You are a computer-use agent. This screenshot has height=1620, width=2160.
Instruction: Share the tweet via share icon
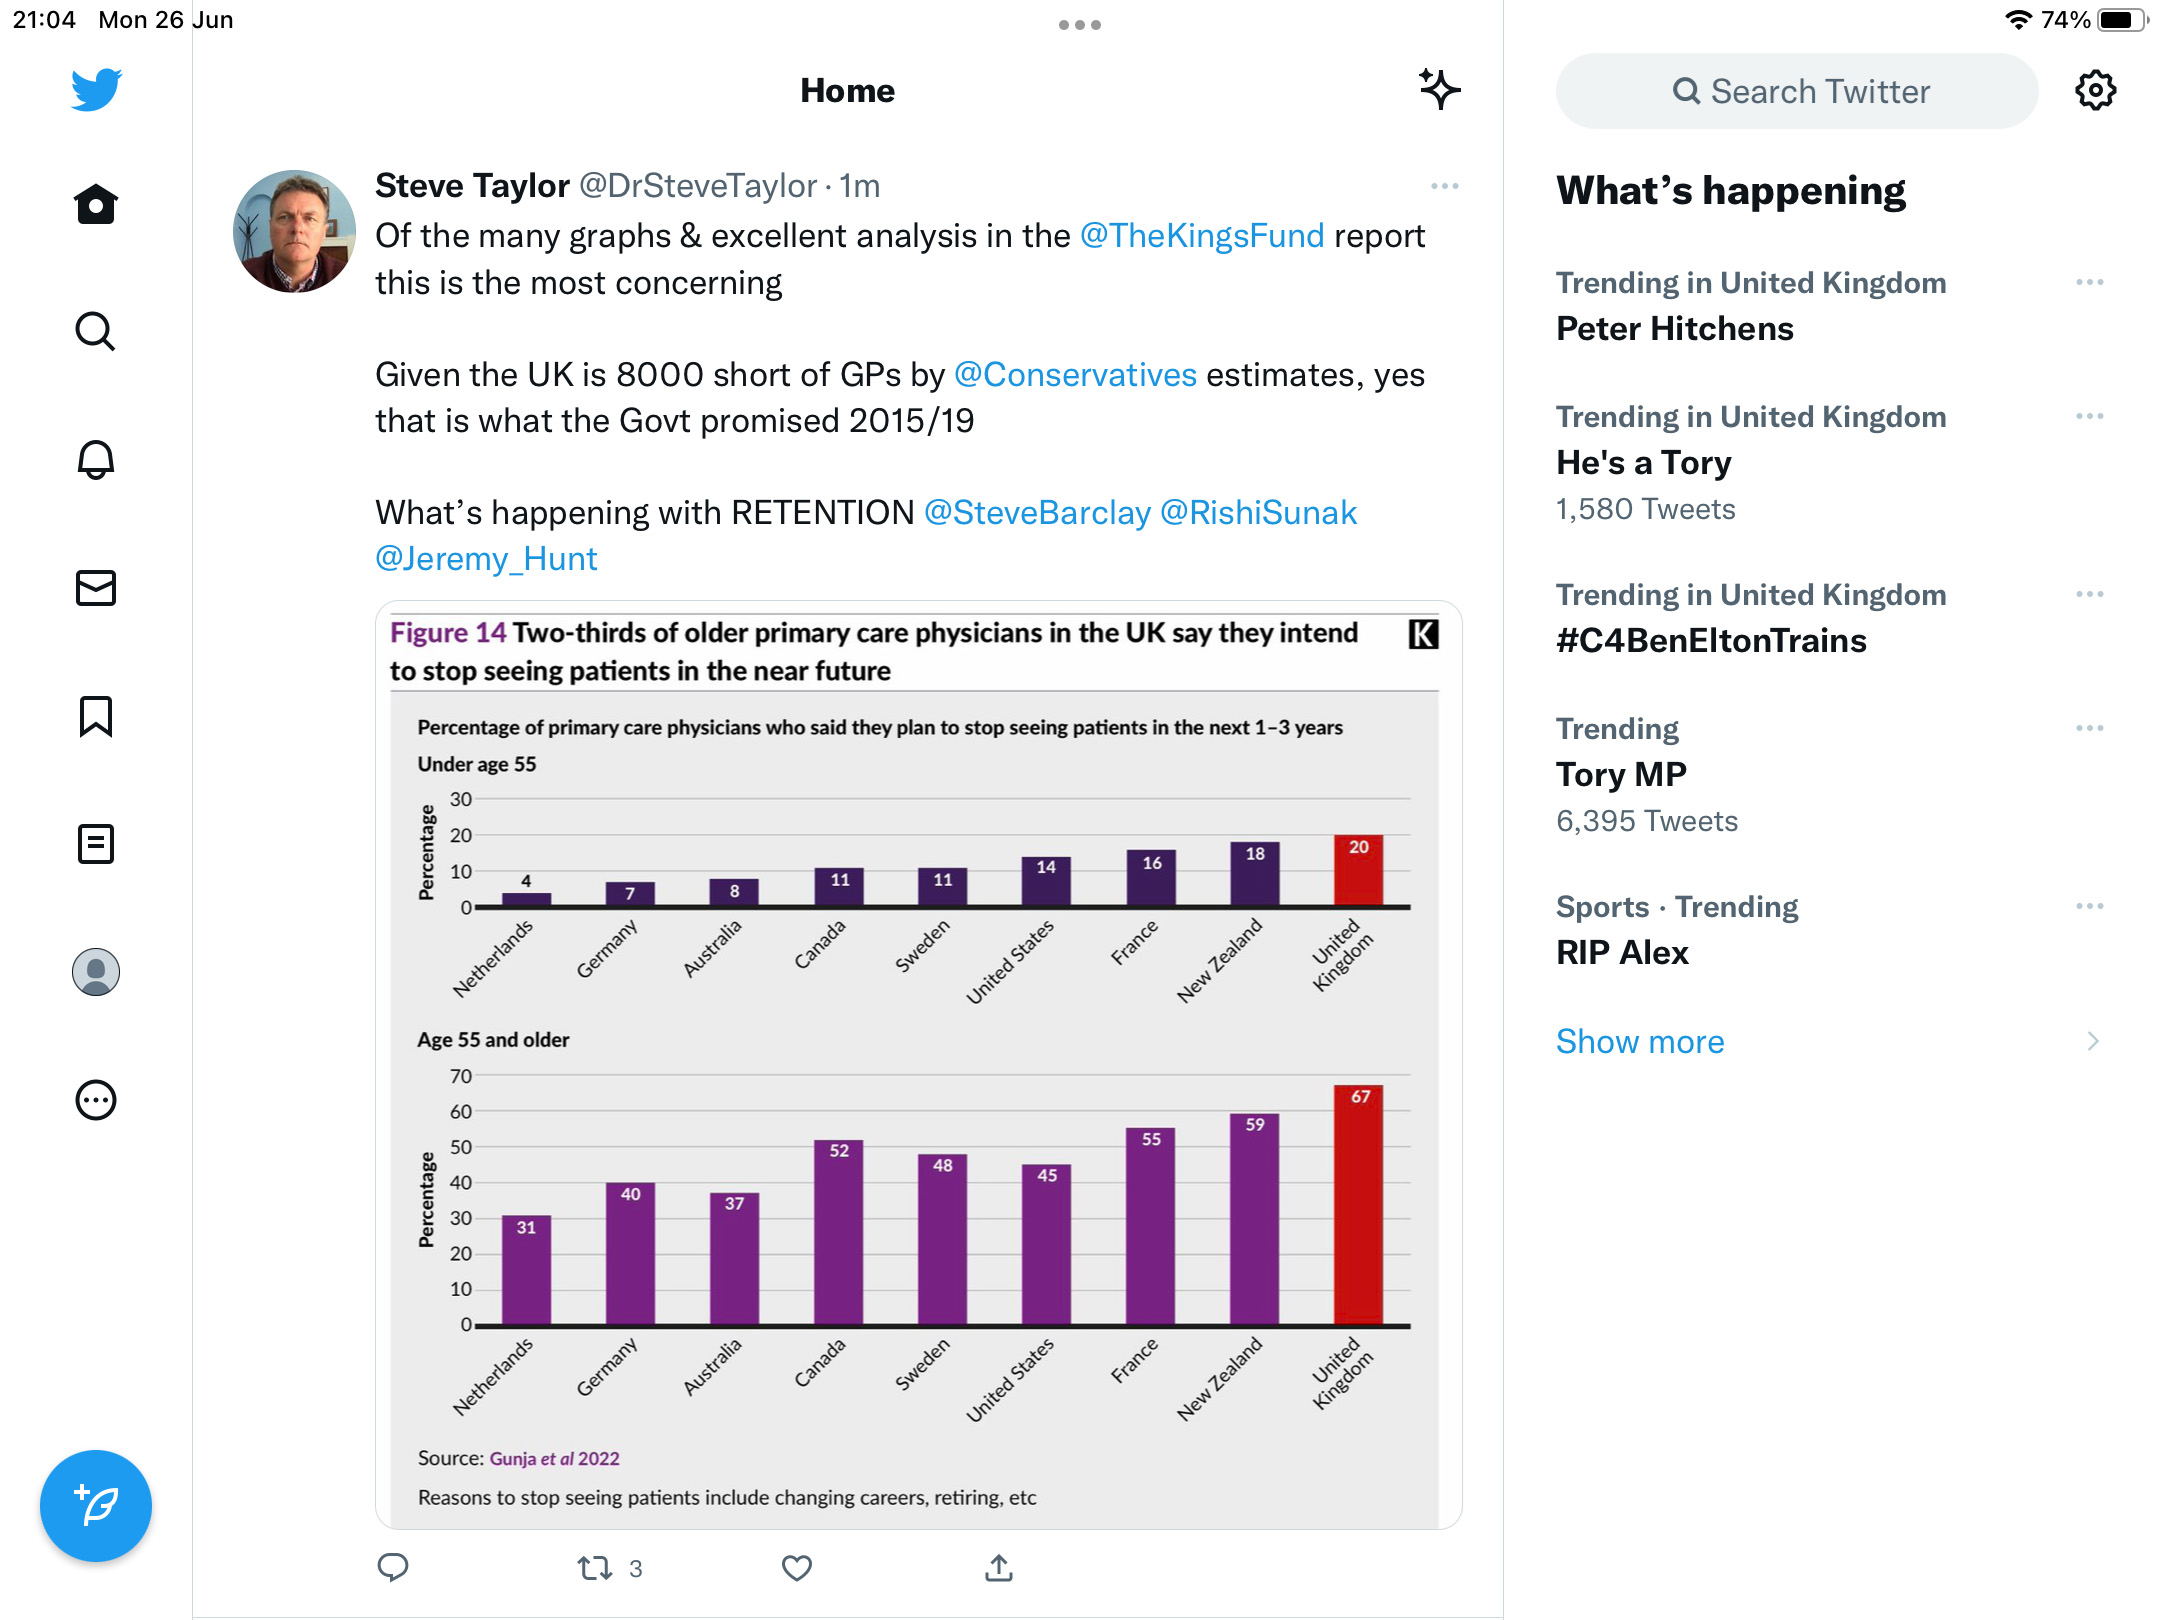[999, 1567]
